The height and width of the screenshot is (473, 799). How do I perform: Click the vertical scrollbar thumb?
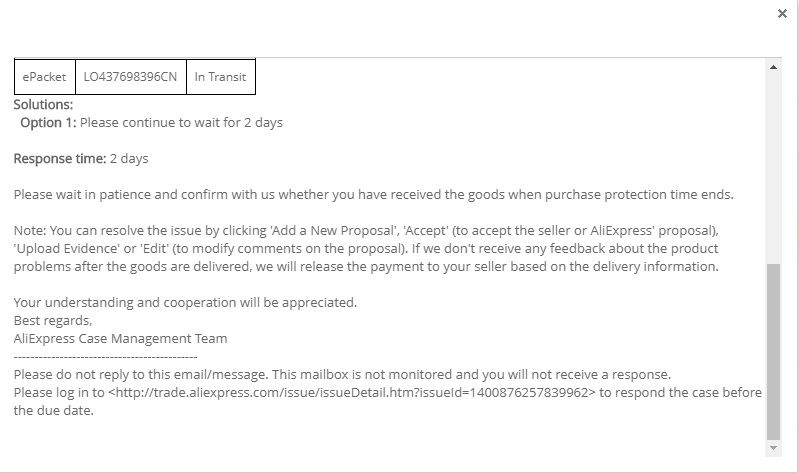(773, 350)
